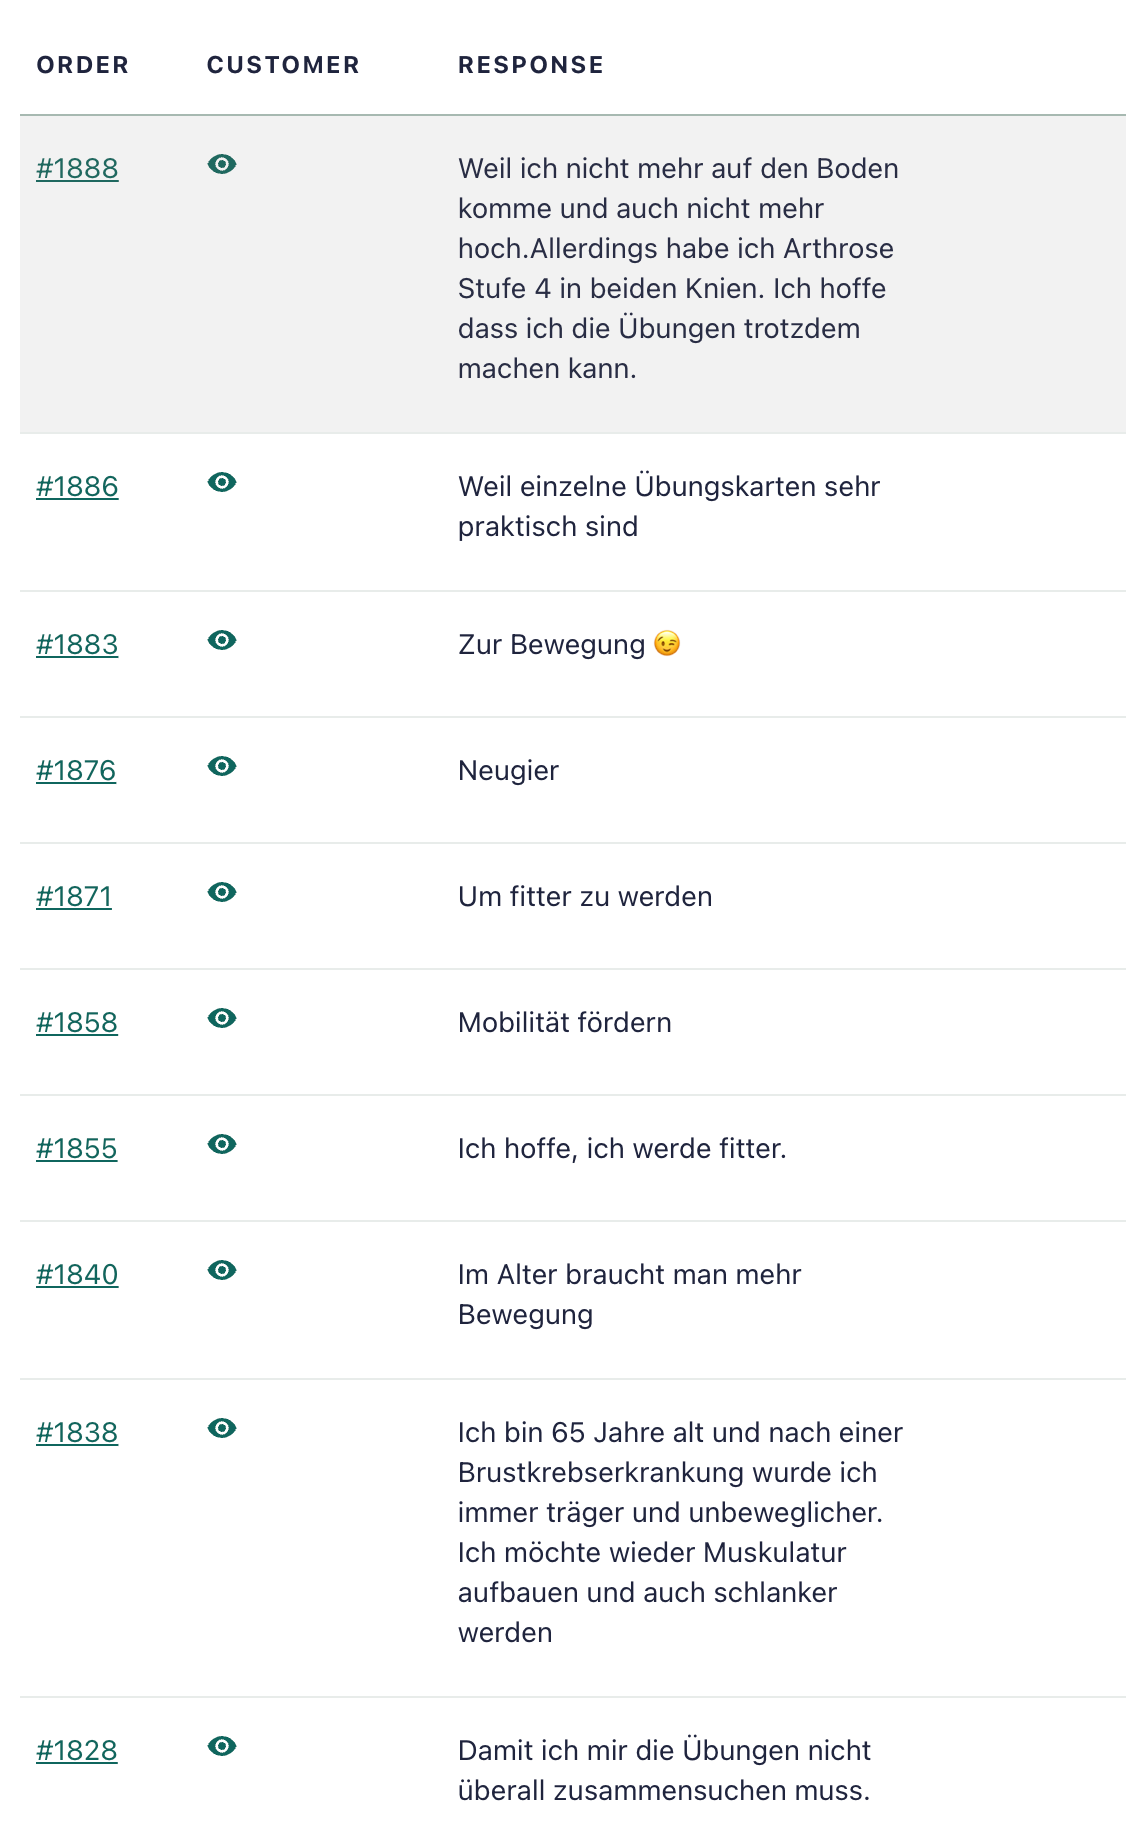View customer for order #1886
The image size is (1126, 1830).
tap(222, 482)
